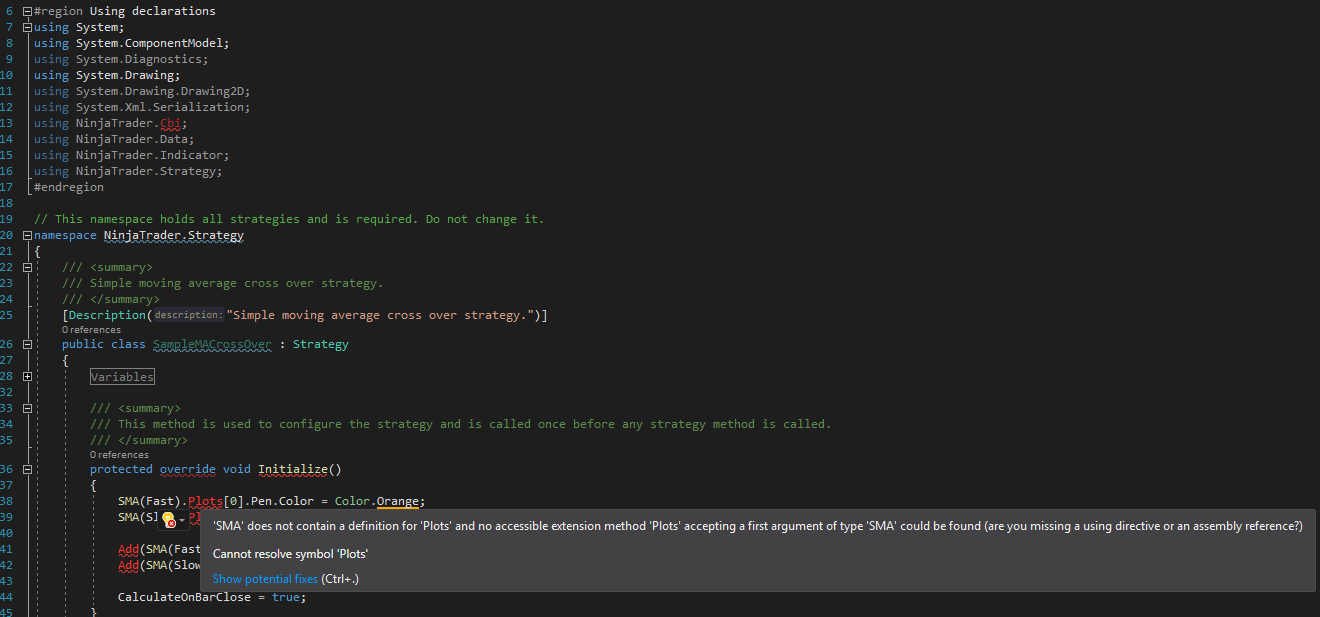This screenshot has height=617, width=1320.
Task: Click the underlined Cbi namespace on line 13
Action: coord(170,123)
